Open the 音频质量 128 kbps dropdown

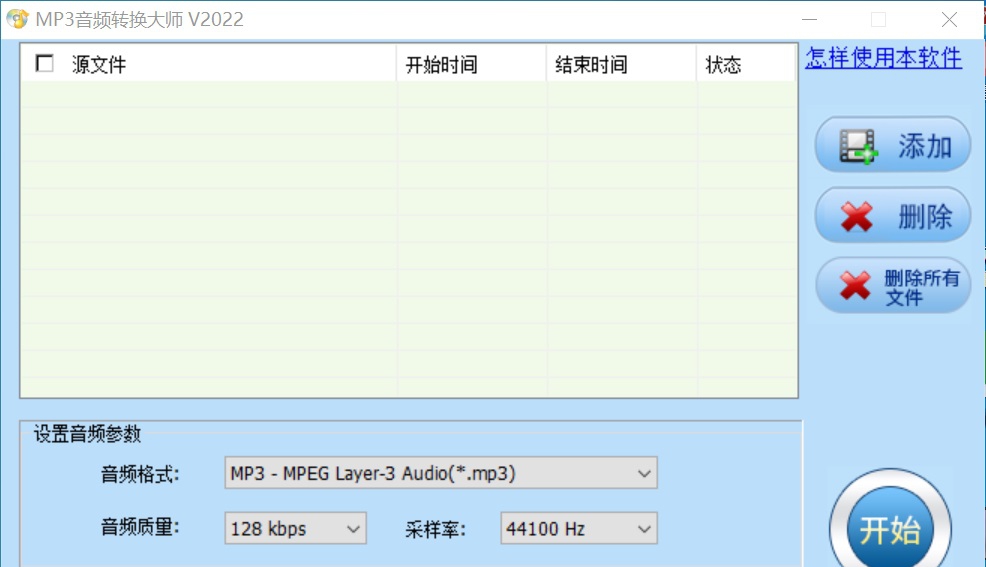pos(296,529)
